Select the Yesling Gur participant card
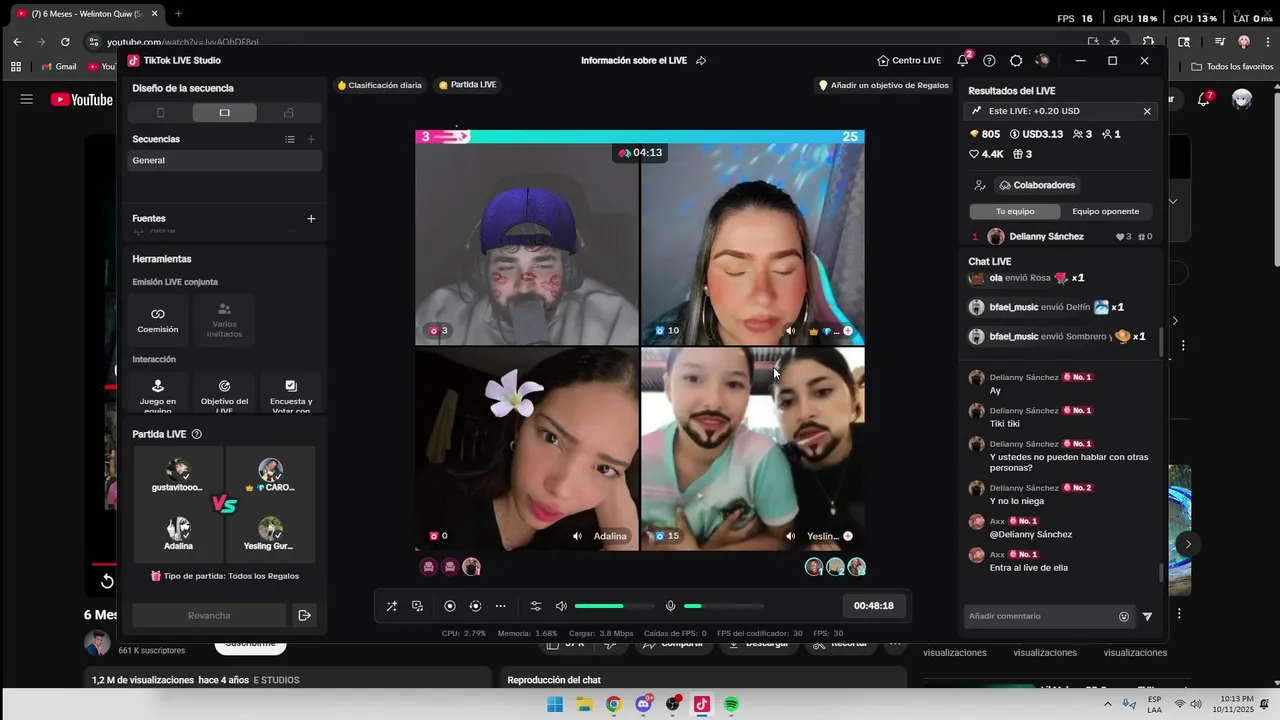Viewport: 1280px width, 720px height. coord(270,533)
